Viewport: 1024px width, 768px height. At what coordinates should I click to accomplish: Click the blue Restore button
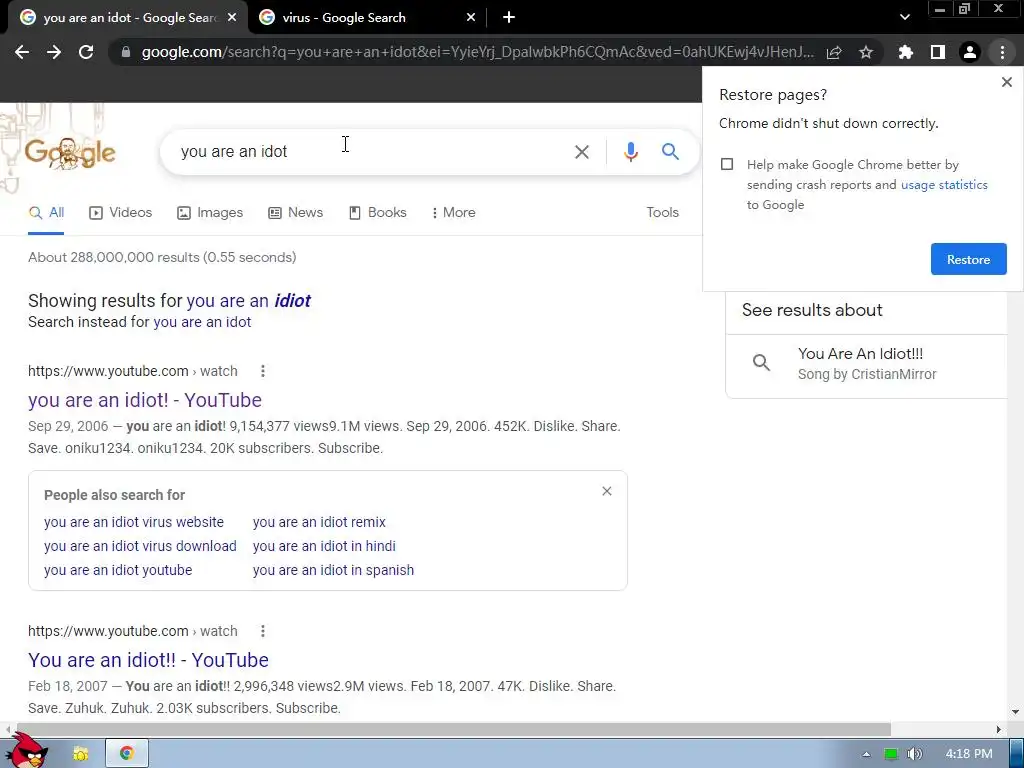(968, 259)
